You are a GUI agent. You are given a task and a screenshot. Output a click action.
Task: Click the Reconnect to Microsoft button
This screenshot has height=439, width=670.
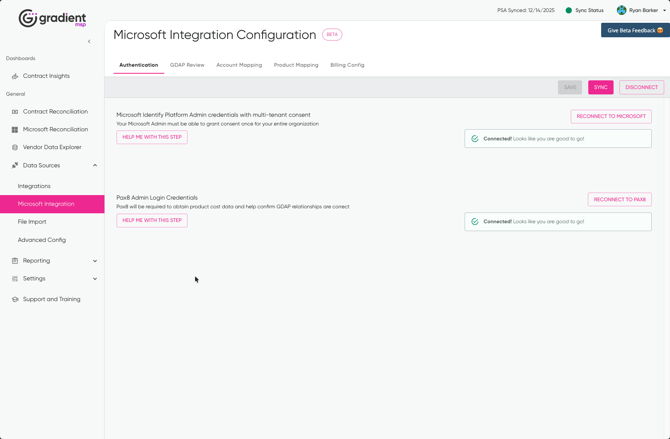click(x=611, y=116)
